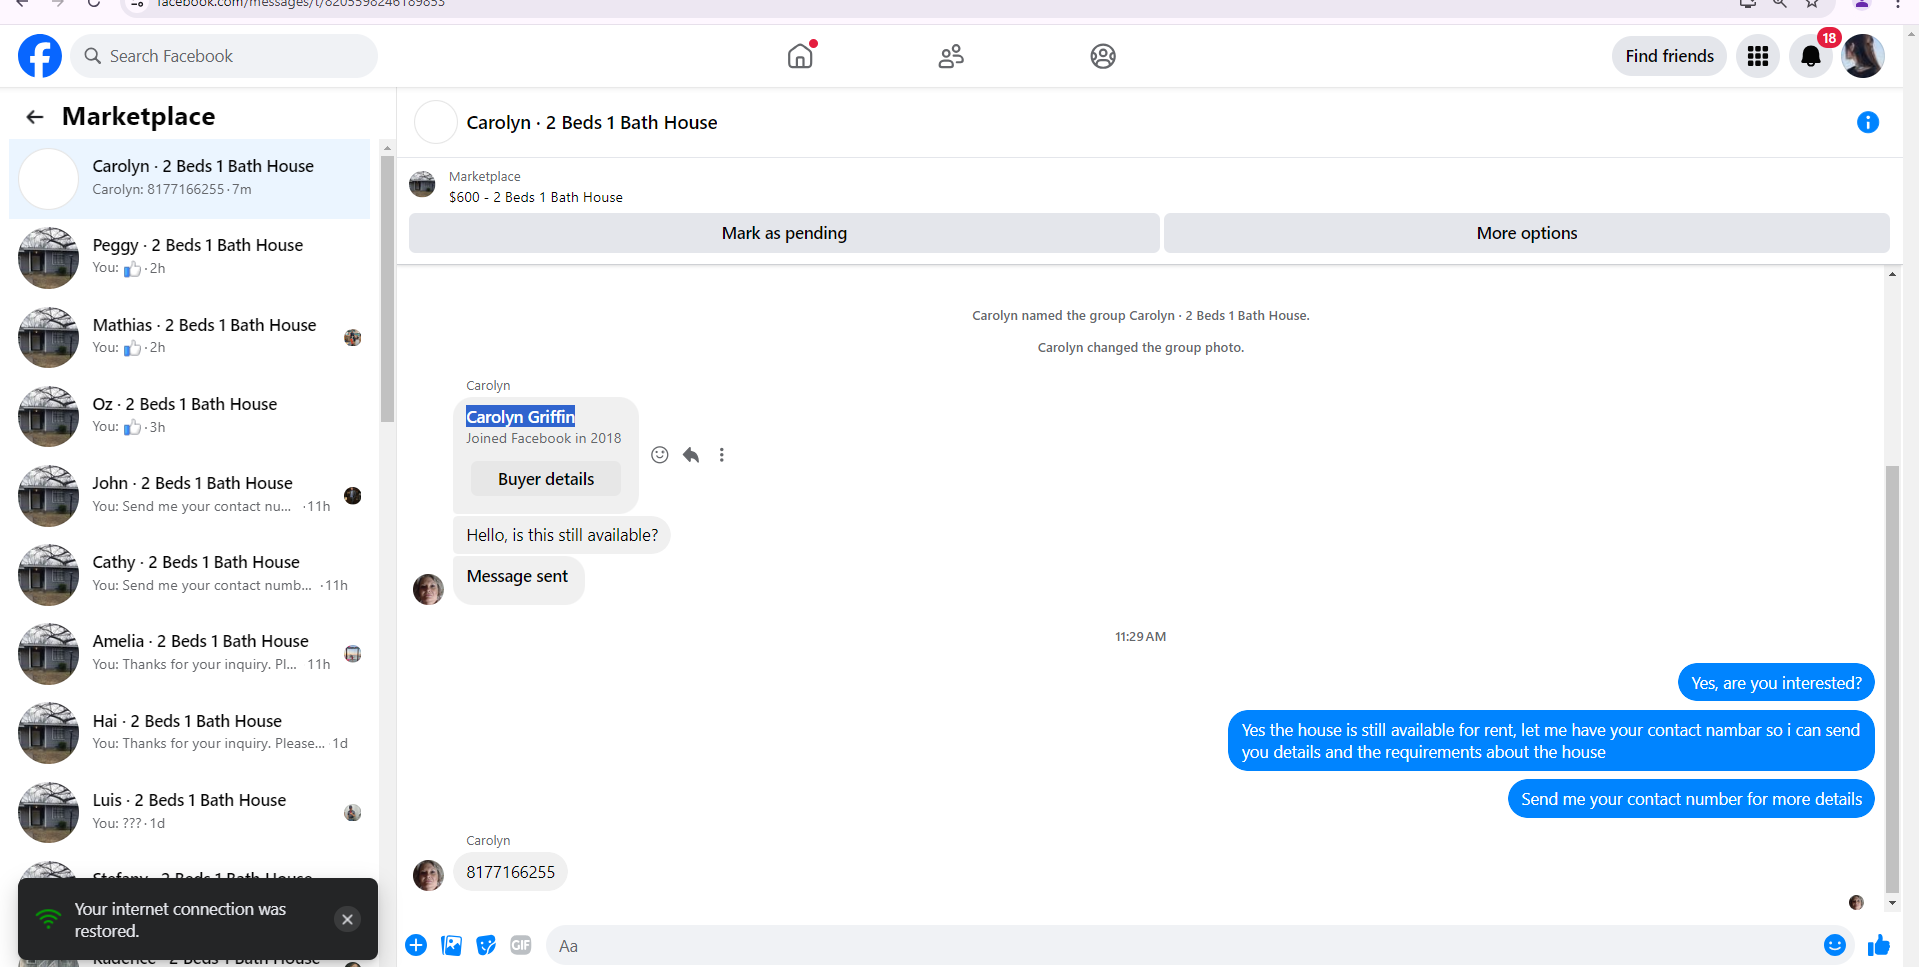Click Carolyn's avatar beside her phone number
Screen dimensions: 1919x967
(x=428, y=875)
